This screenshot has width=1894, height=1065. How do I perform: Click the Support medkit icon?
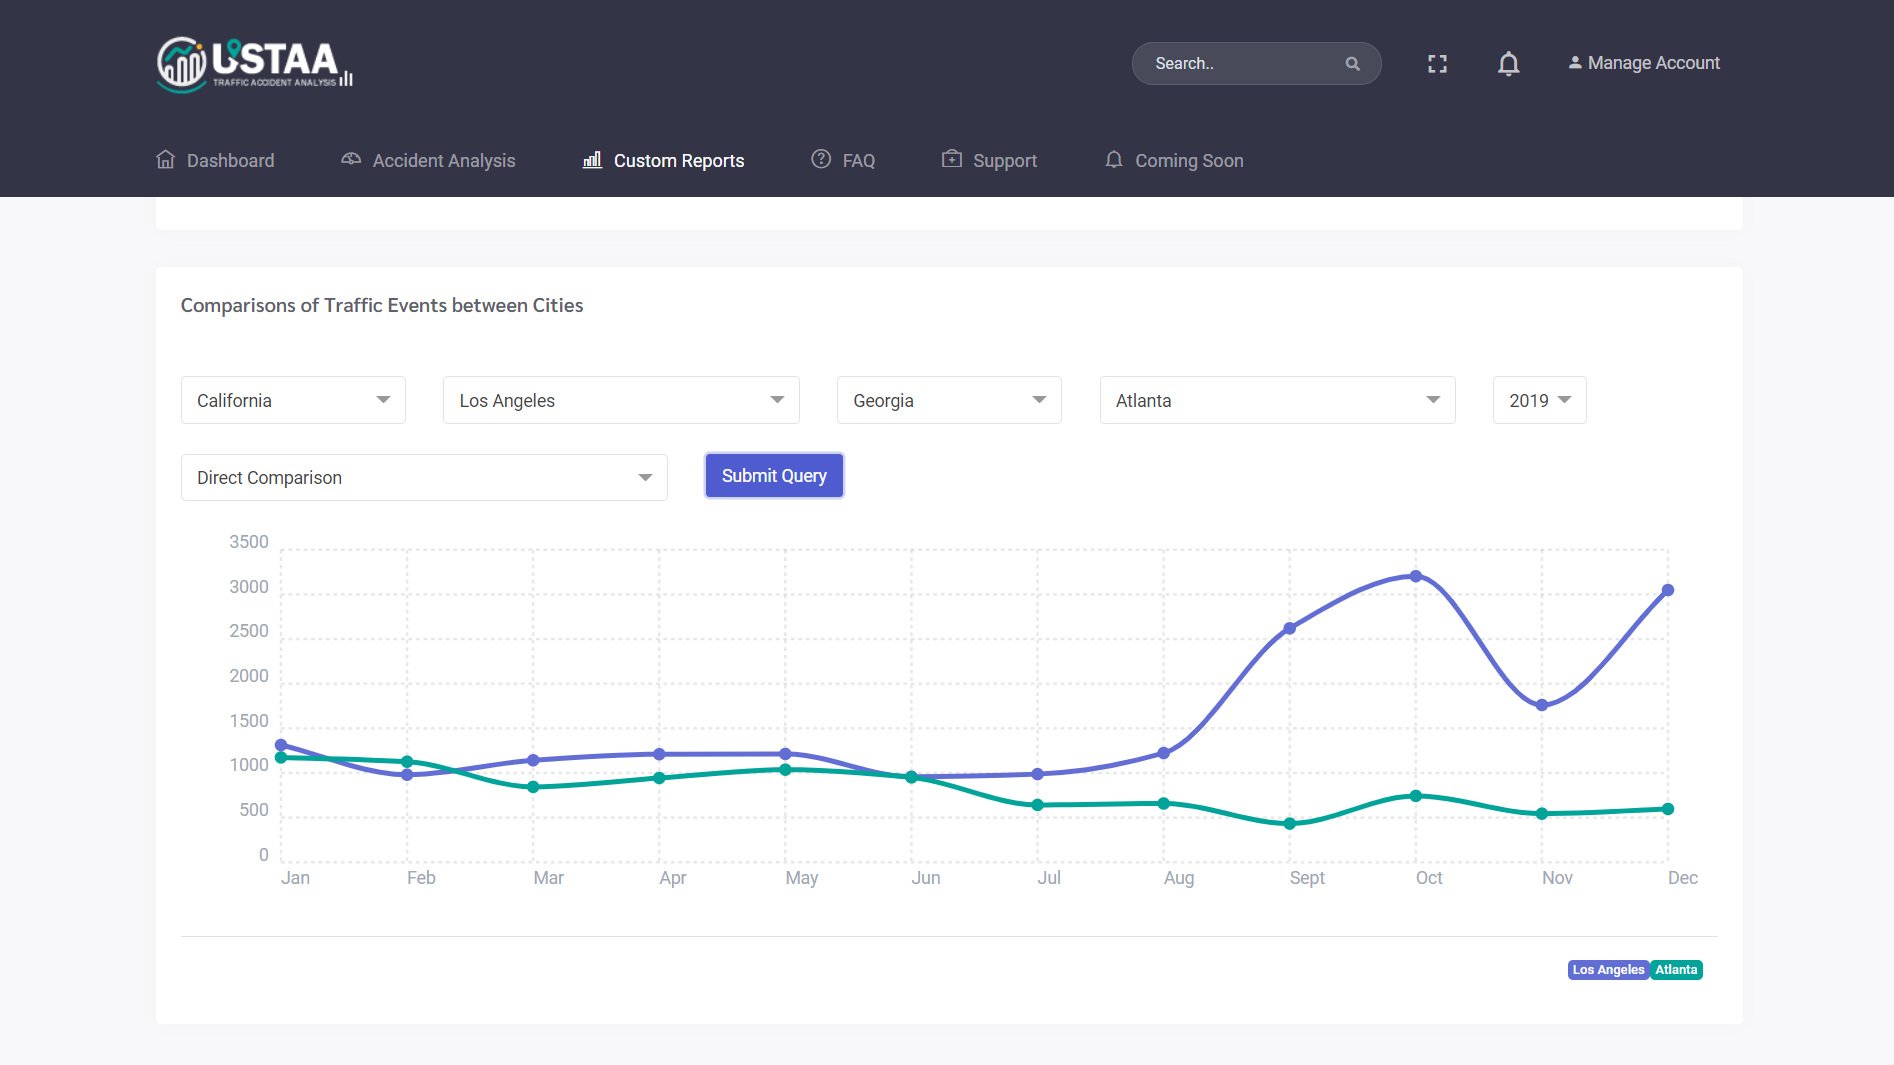tap(952, 160)
